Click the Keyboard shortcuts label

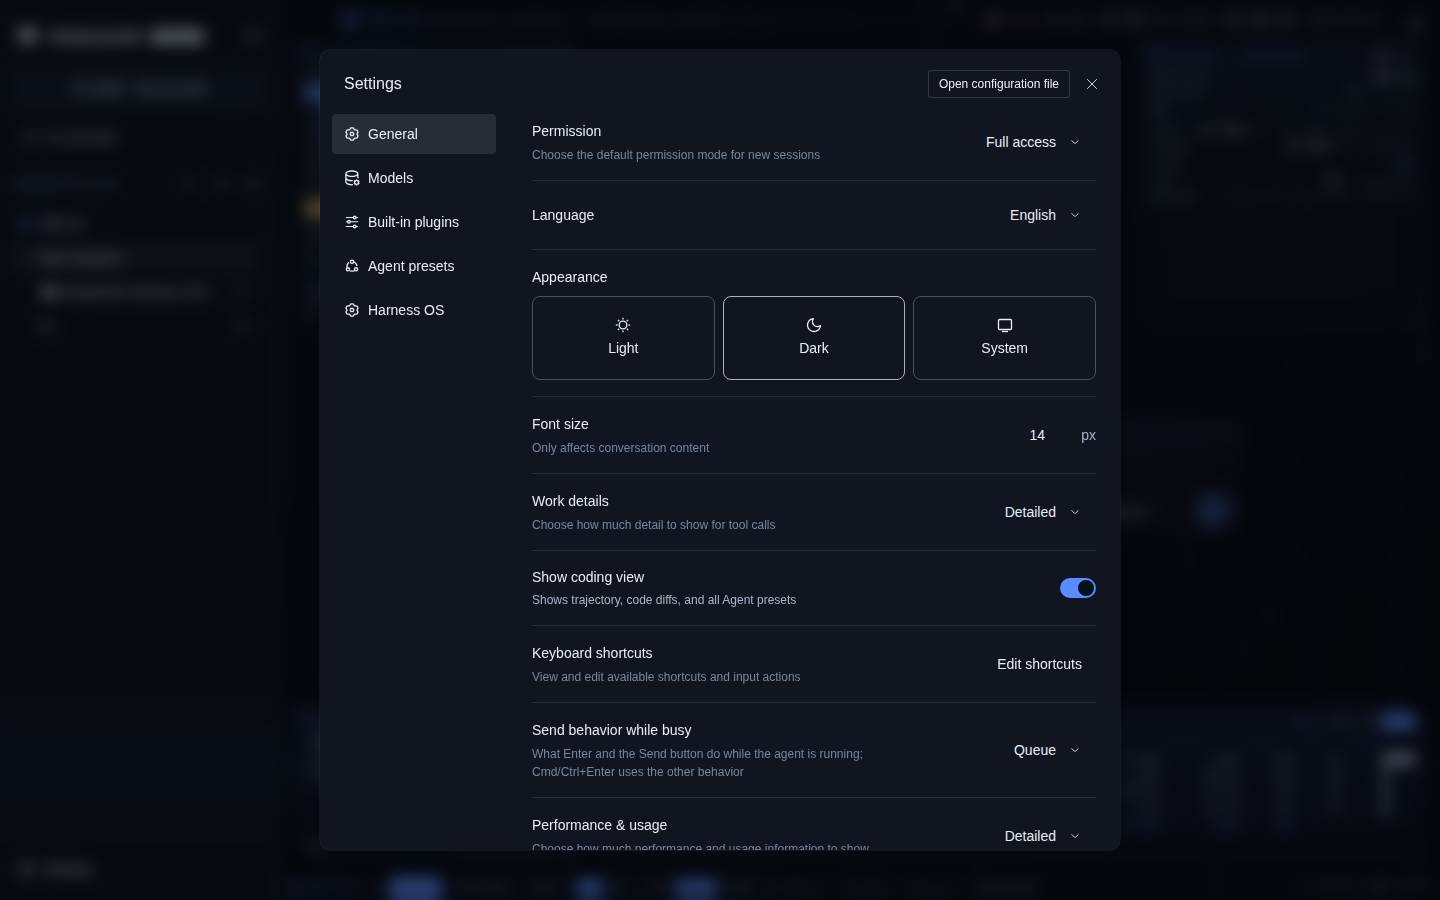(592, 653)
